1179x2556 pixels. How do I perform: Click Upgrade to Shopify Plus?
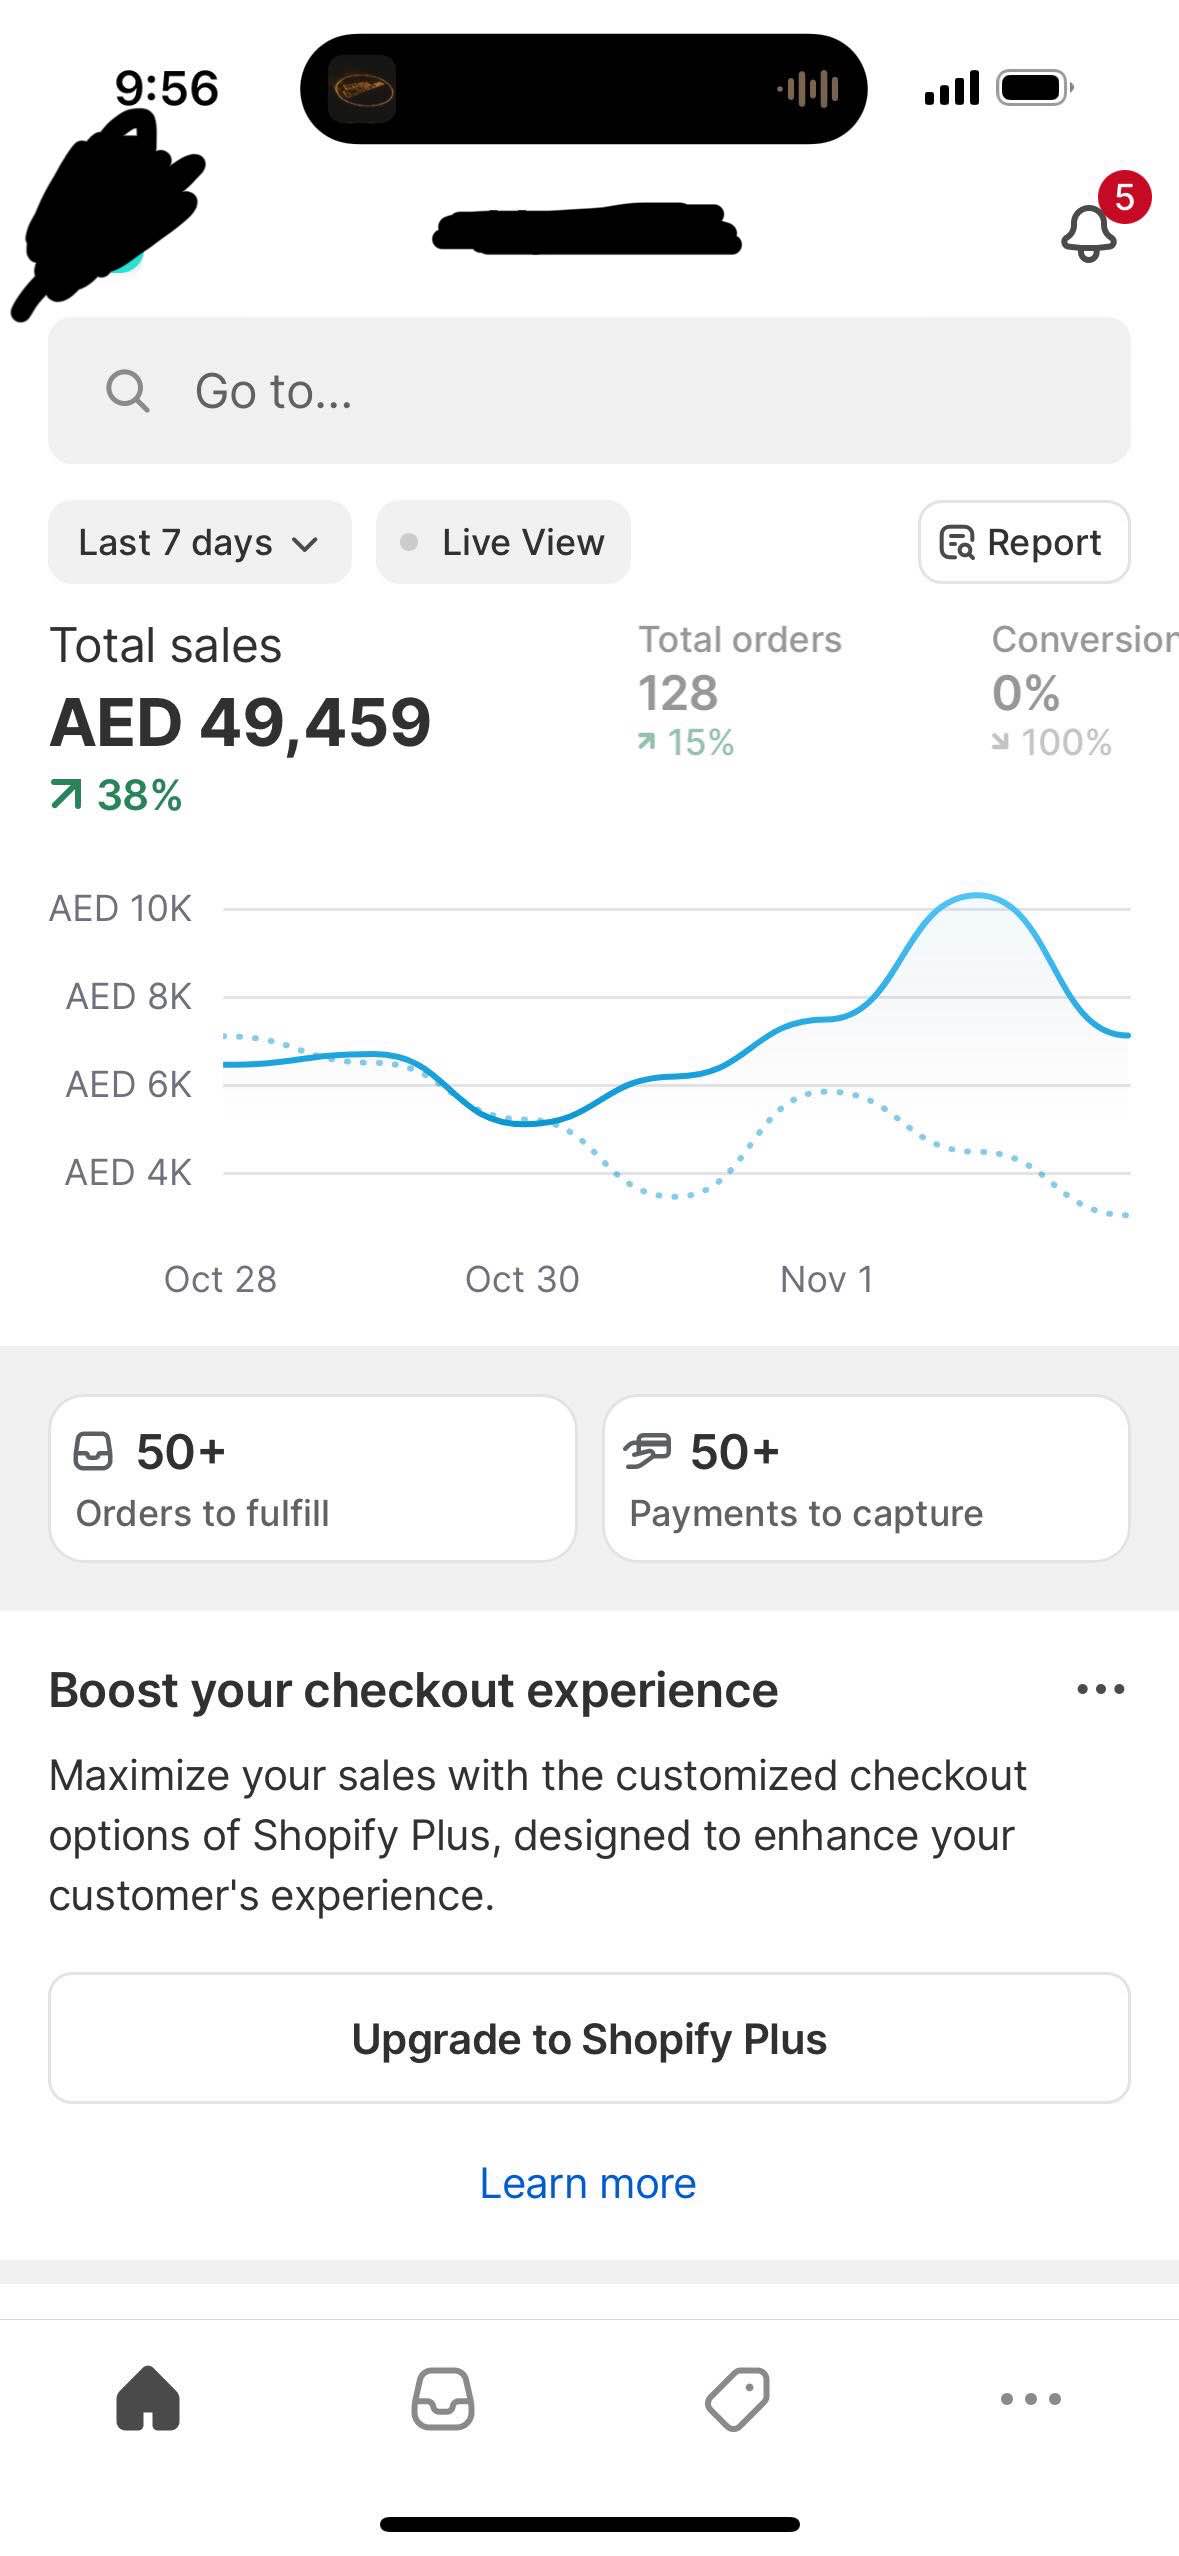pos(589,2038)
